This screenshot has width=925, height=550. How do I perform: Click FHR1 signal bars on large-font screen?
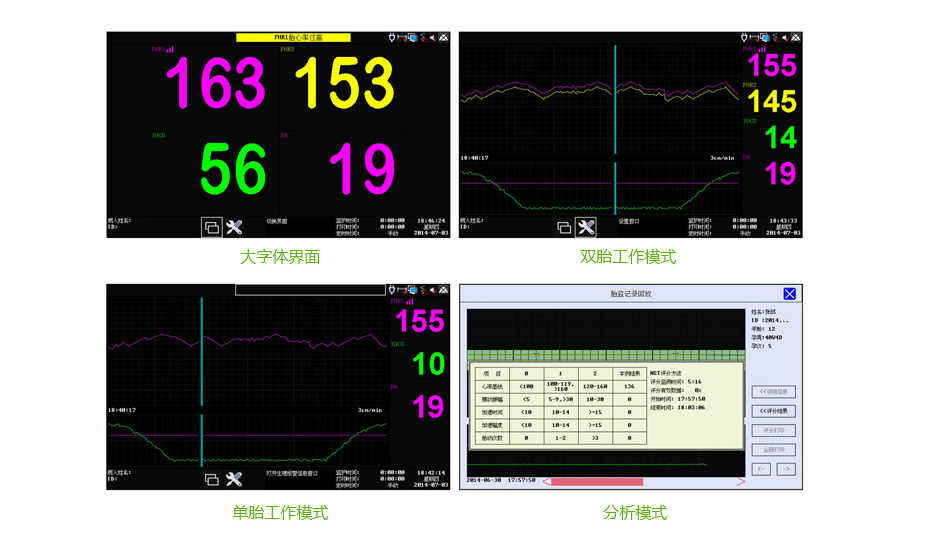pos(170,50)
